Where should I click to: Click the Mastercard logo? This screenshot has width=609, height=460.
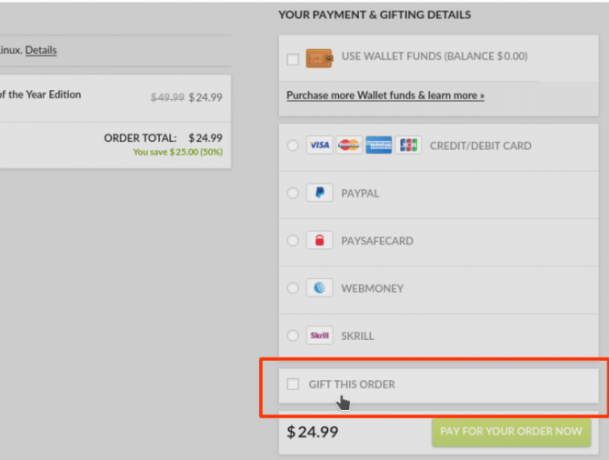(349, 145)
